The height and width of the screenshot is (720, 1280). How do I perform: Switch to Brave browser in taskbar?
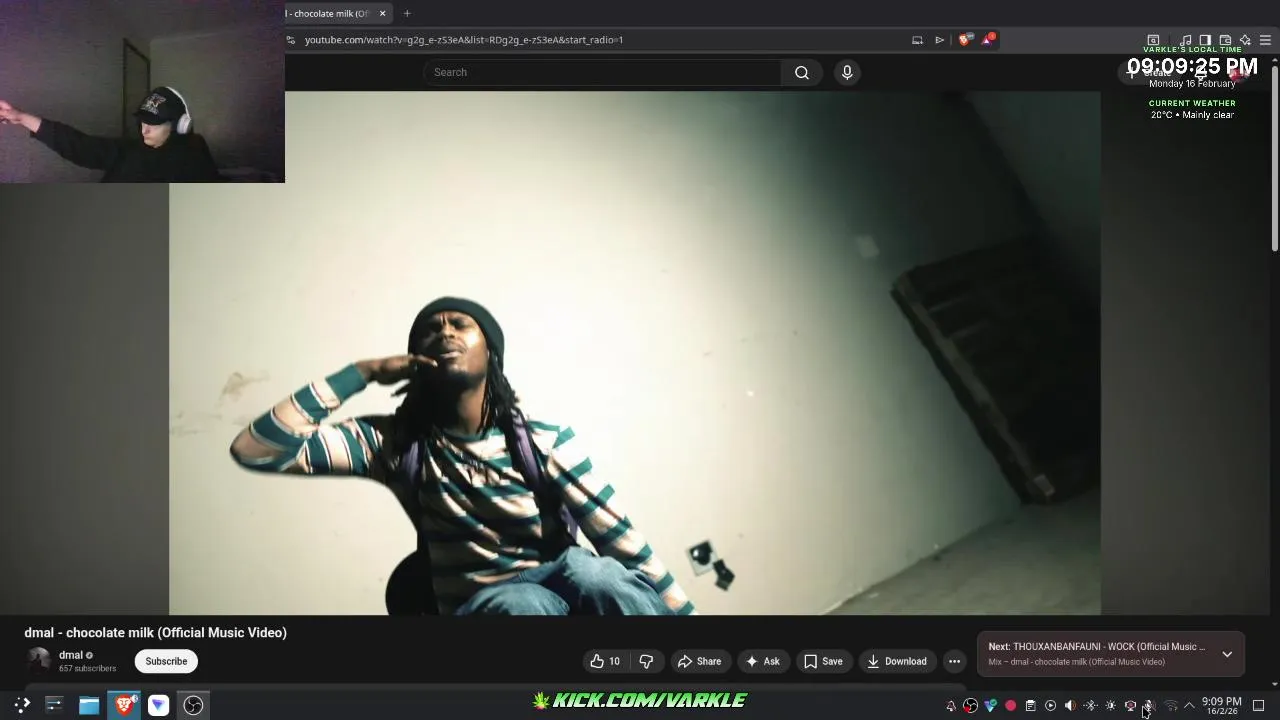click(x=124, y=705)
